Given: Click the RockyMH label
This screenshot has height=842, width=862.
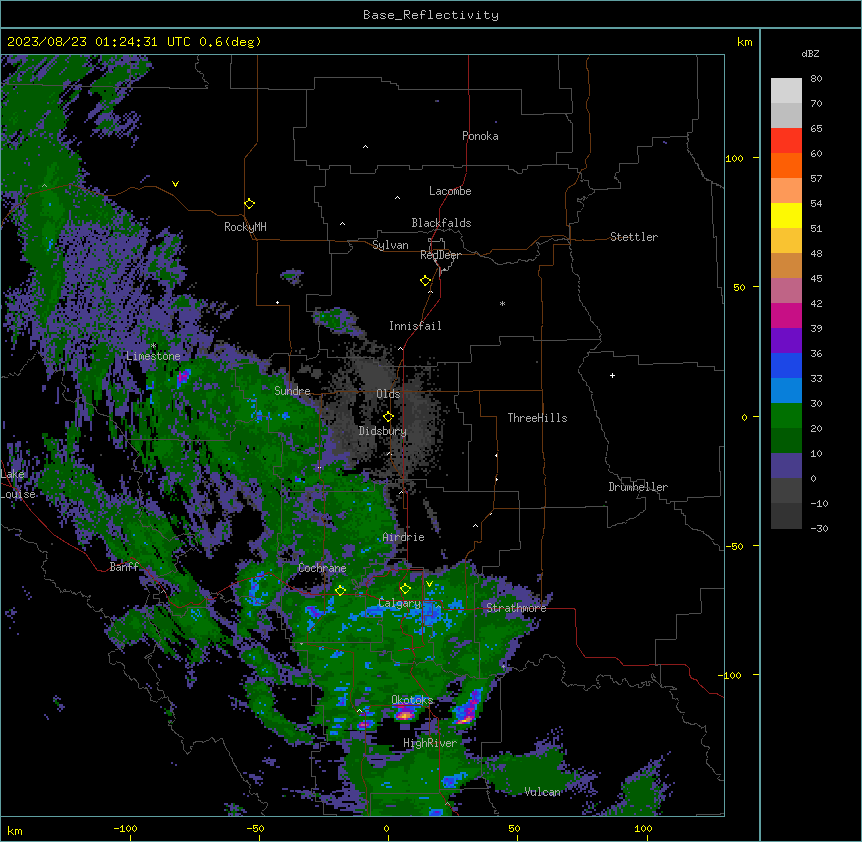Looking at the screenshot, I should click(245, 227).
